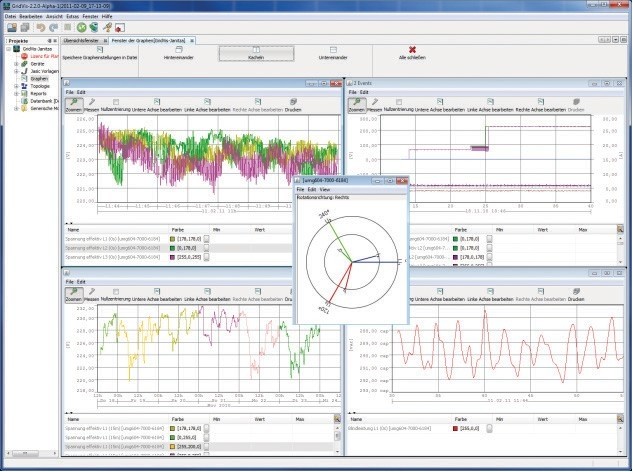Switch to the Übersichtsfenster tab

pos(80,39)
